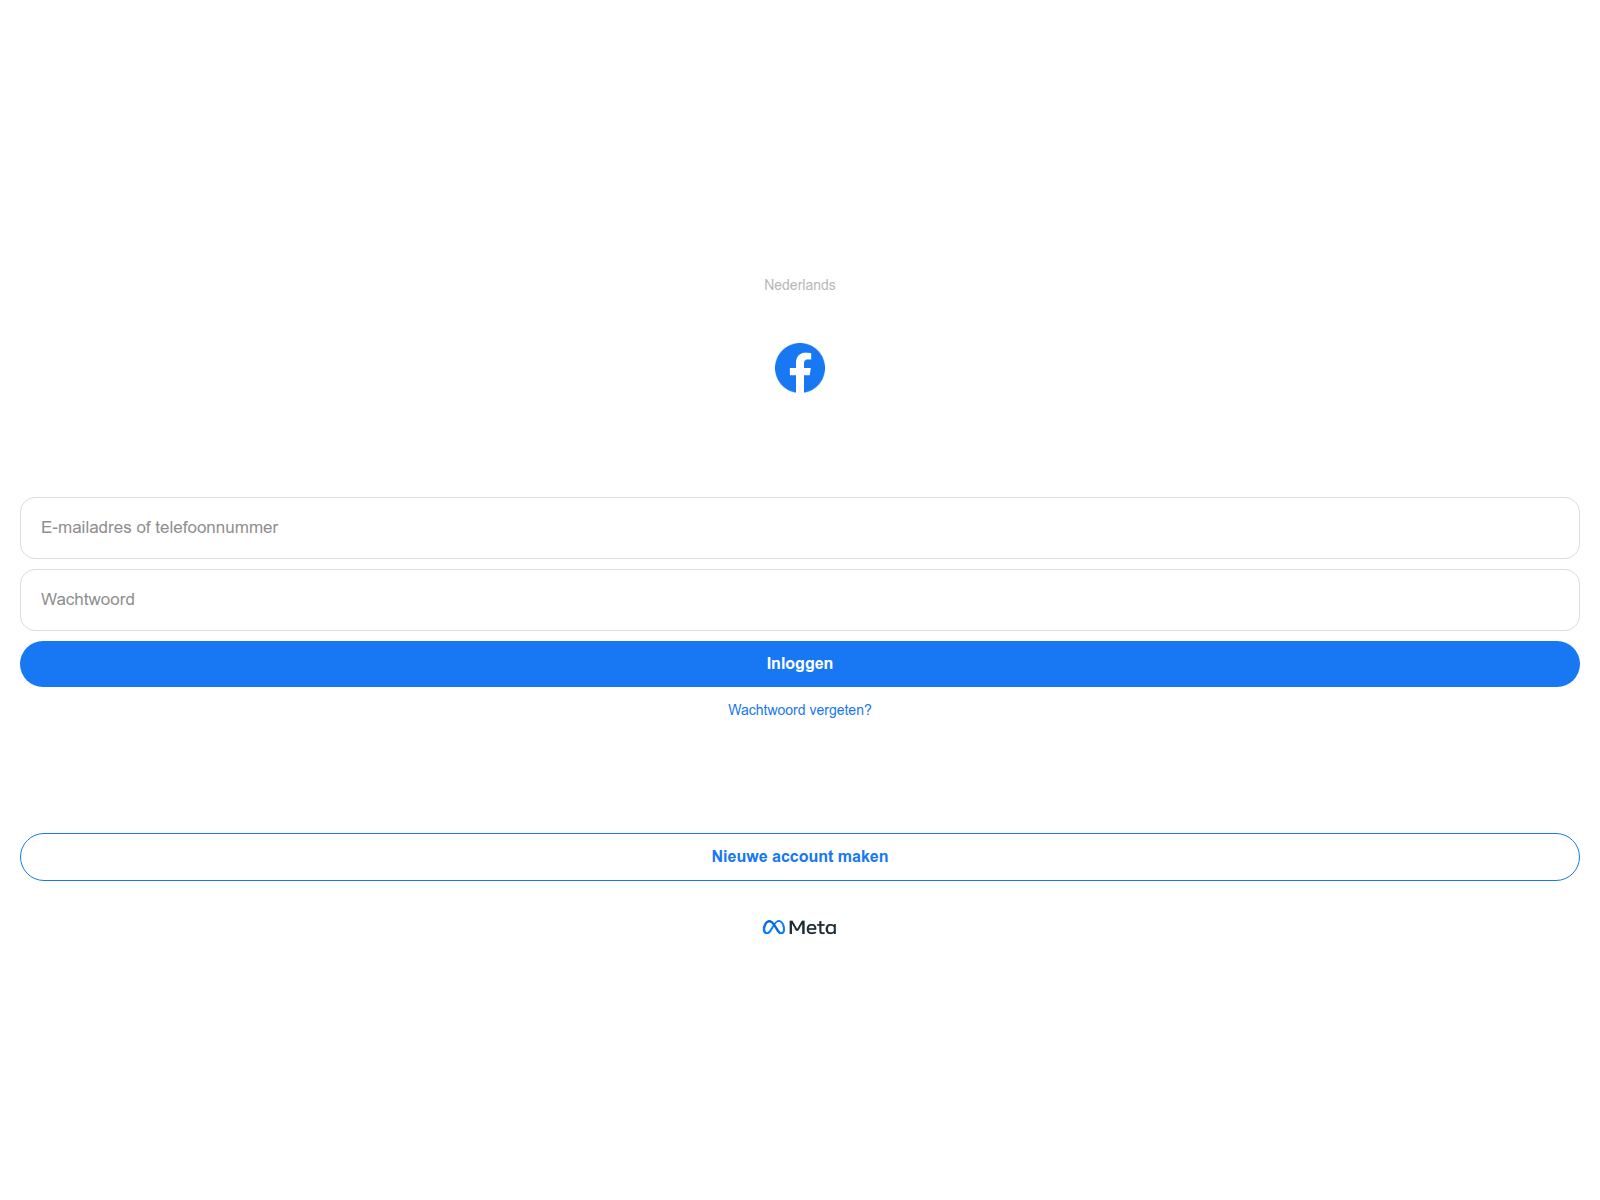
Task: Open the Nederlands language selector
Action: point(800,285)
